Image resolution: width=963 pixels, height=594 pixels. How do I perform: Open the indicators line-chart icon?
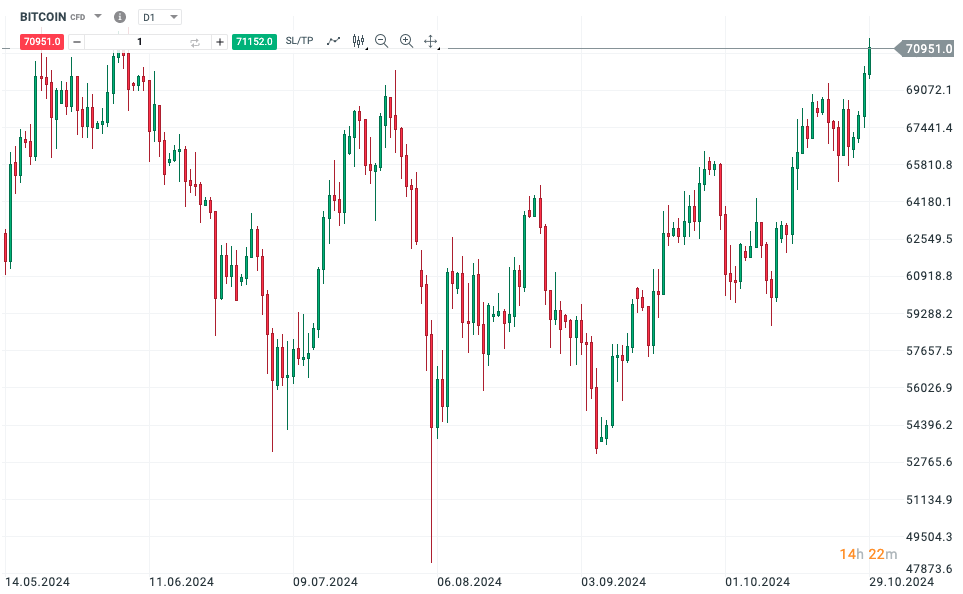pos(333,41)
